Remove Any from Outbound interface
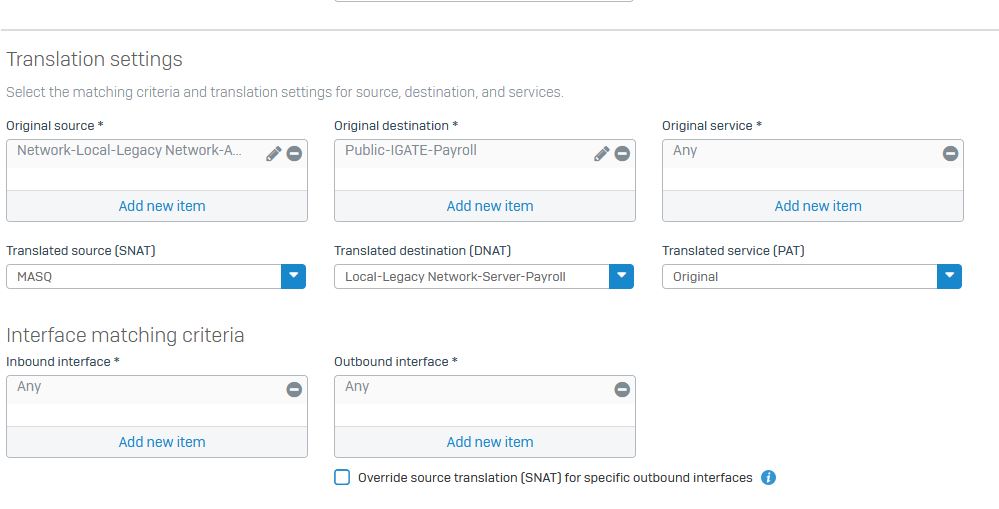The height and width of the screenshot is (509, 999). click(622, 389)
